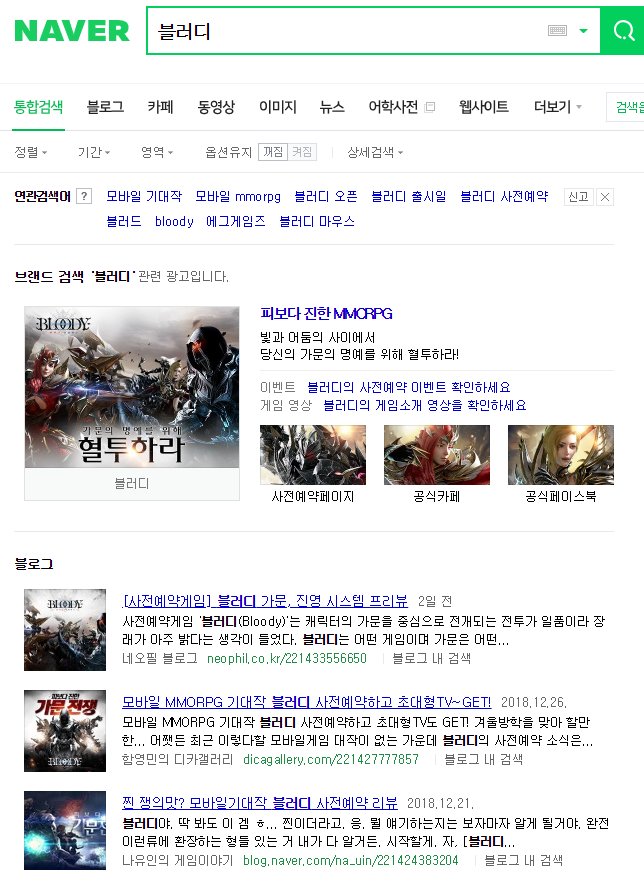
Task: Click into the search field containing 블러디
Action: [340, 31]
